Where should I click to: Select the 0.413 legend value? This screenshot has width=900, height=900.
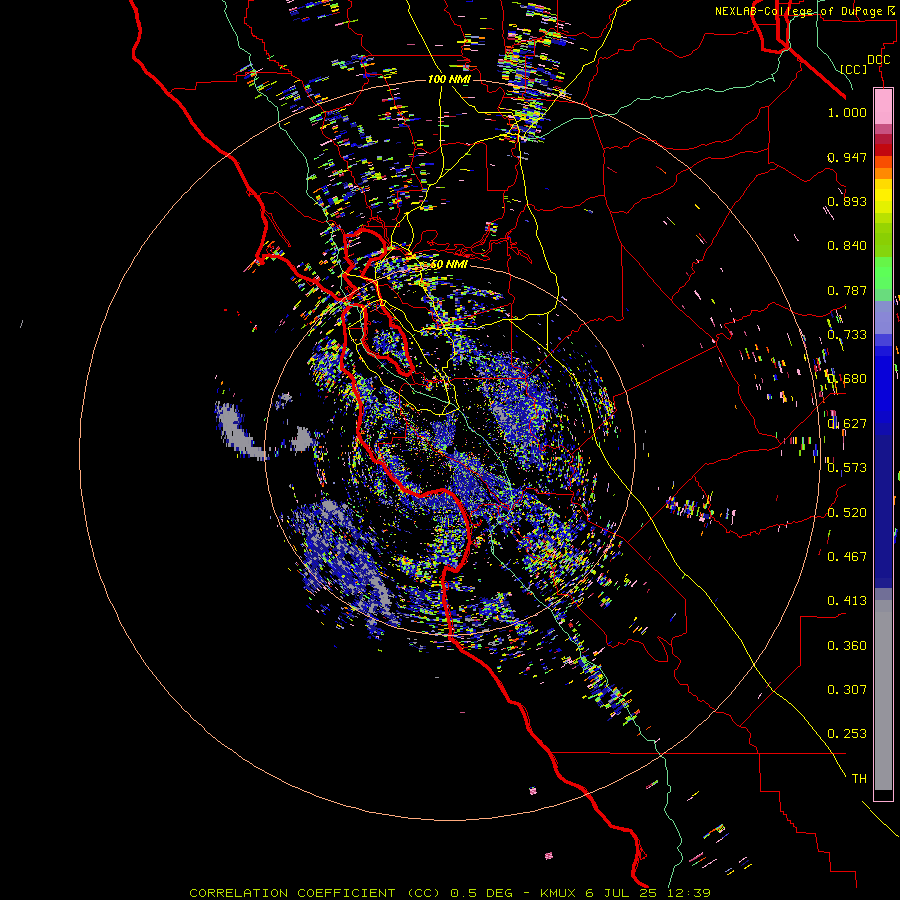click(847, 601)
